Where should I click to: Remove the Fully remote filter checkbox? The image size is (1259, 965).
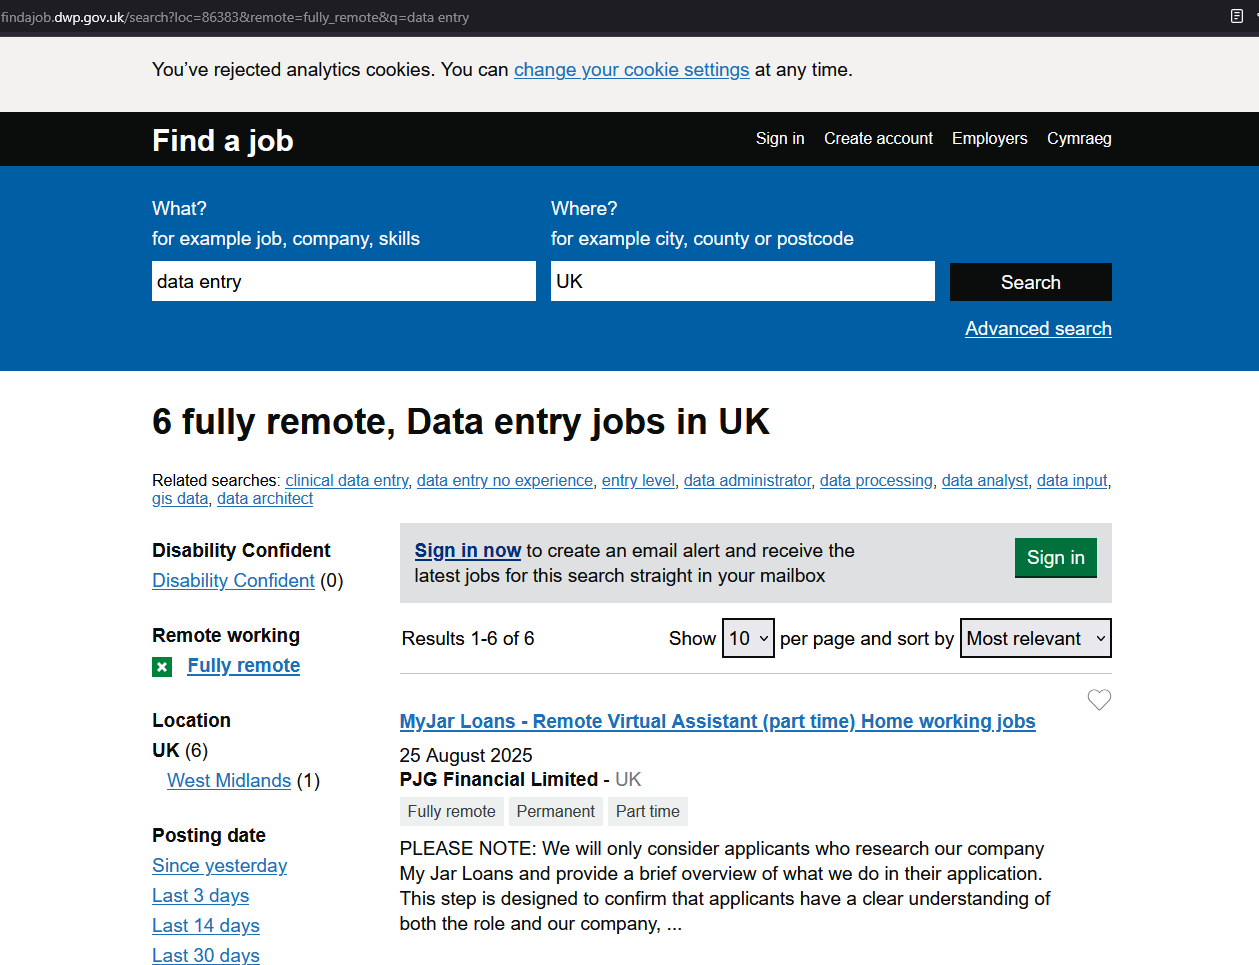click(x=162, y=667)
